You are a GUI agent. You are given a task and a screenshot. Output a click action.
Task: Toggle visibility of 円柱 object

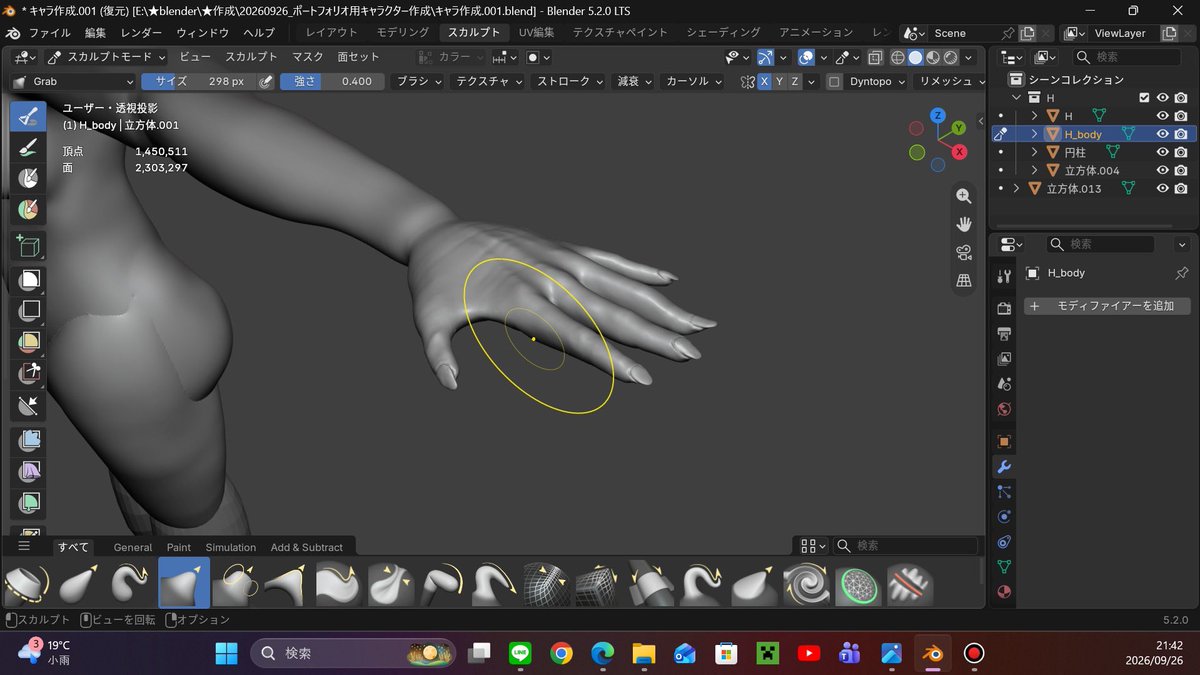point(1163,152)
